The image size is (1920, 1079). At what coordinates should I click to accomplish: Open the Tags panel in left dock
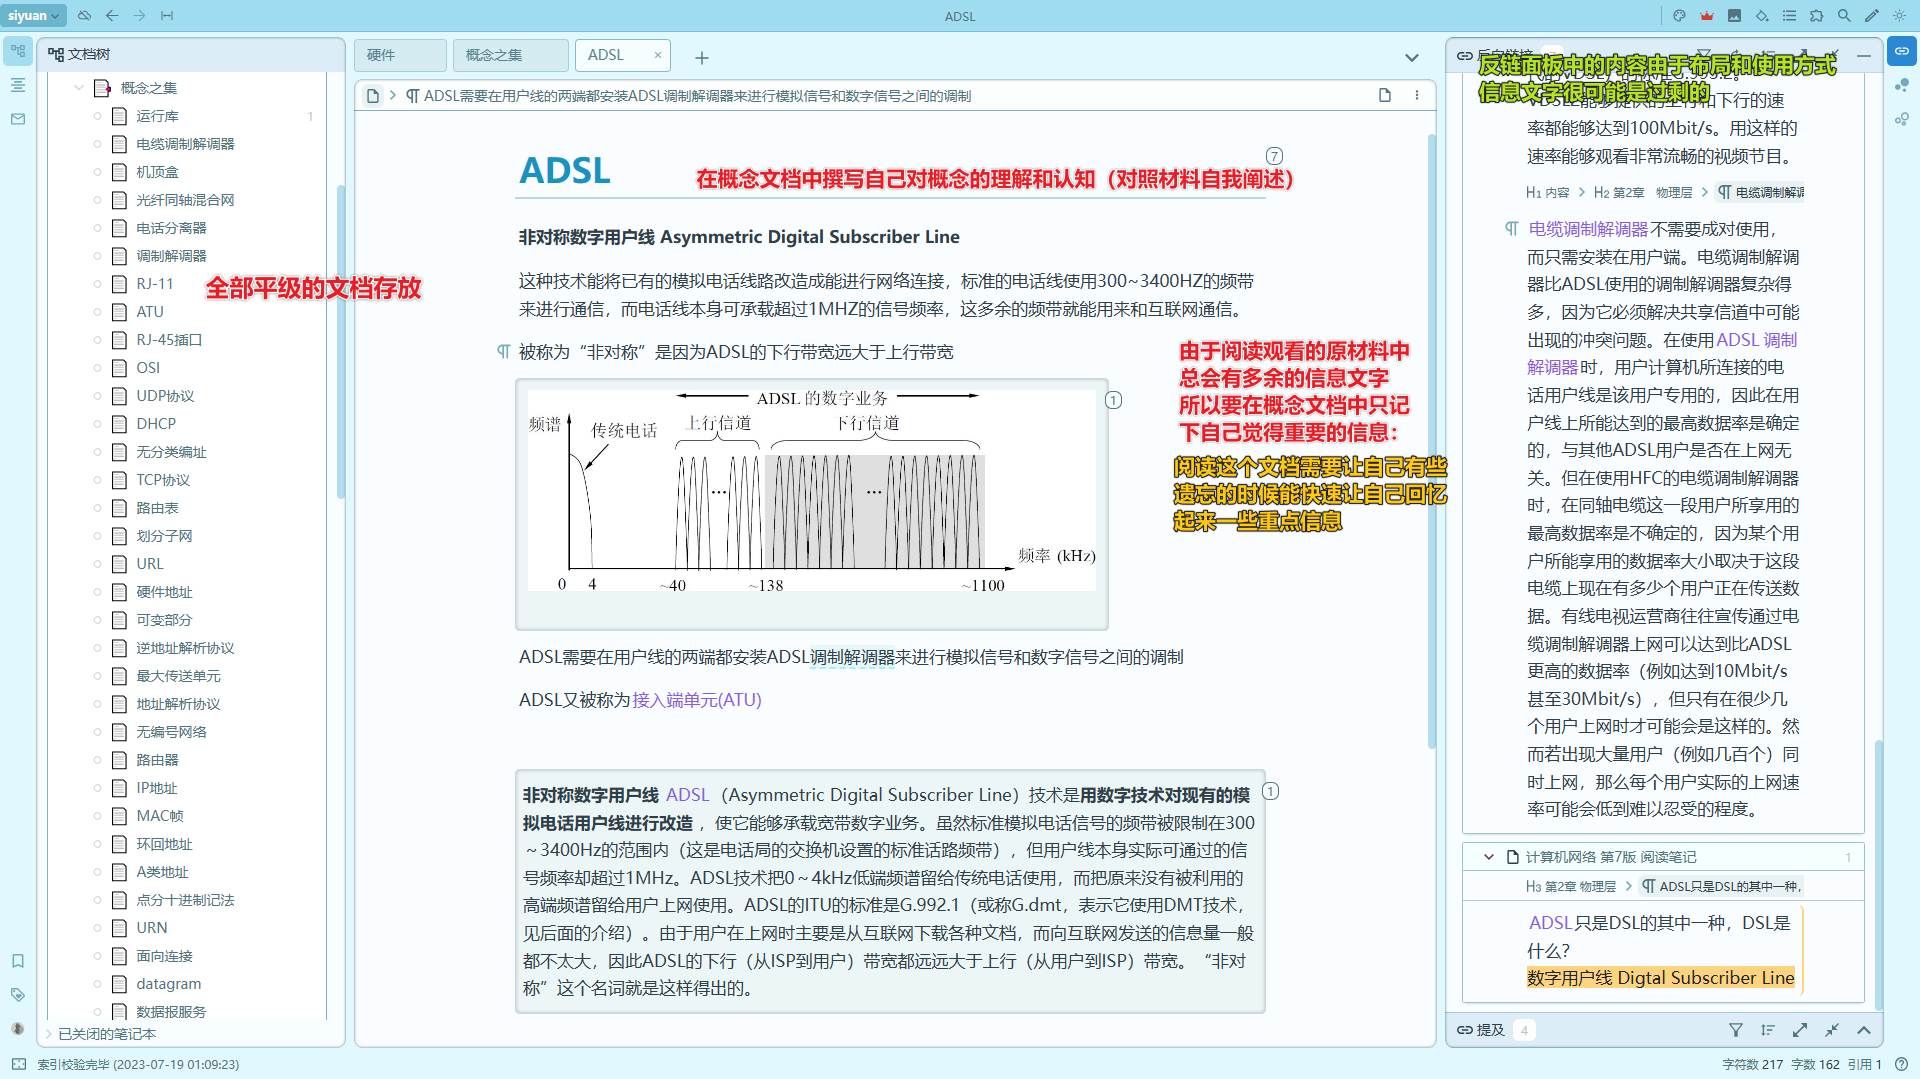click(18, 995)
